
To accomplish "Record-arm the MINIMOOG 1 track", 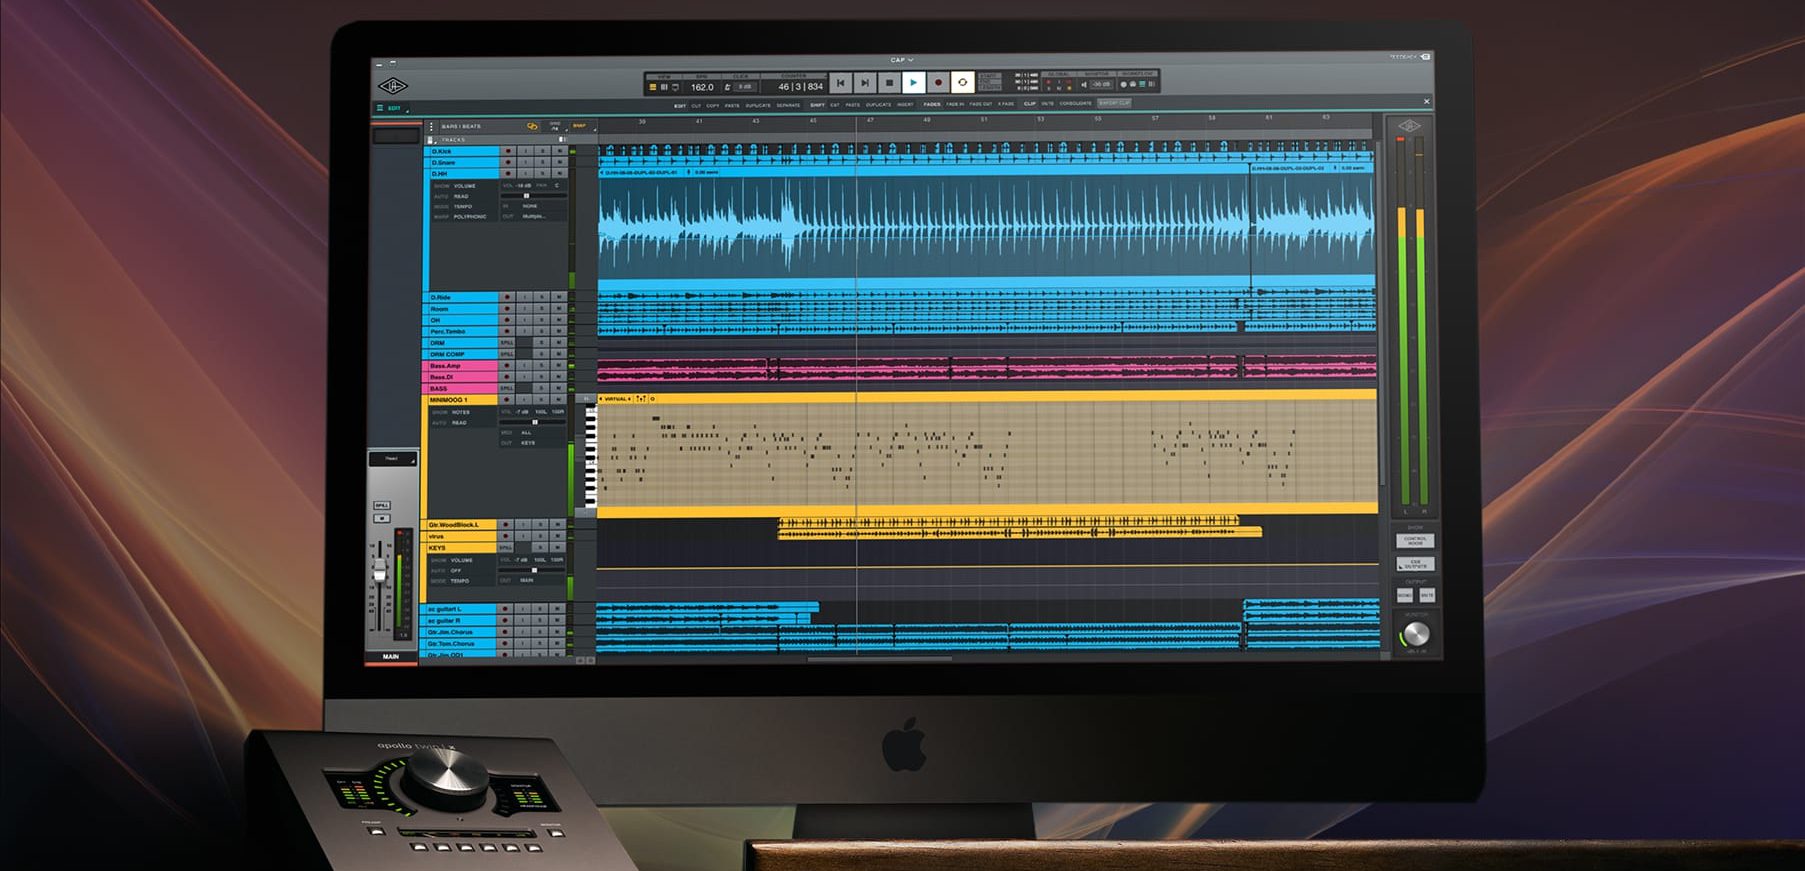I will (x=506, y=399).
